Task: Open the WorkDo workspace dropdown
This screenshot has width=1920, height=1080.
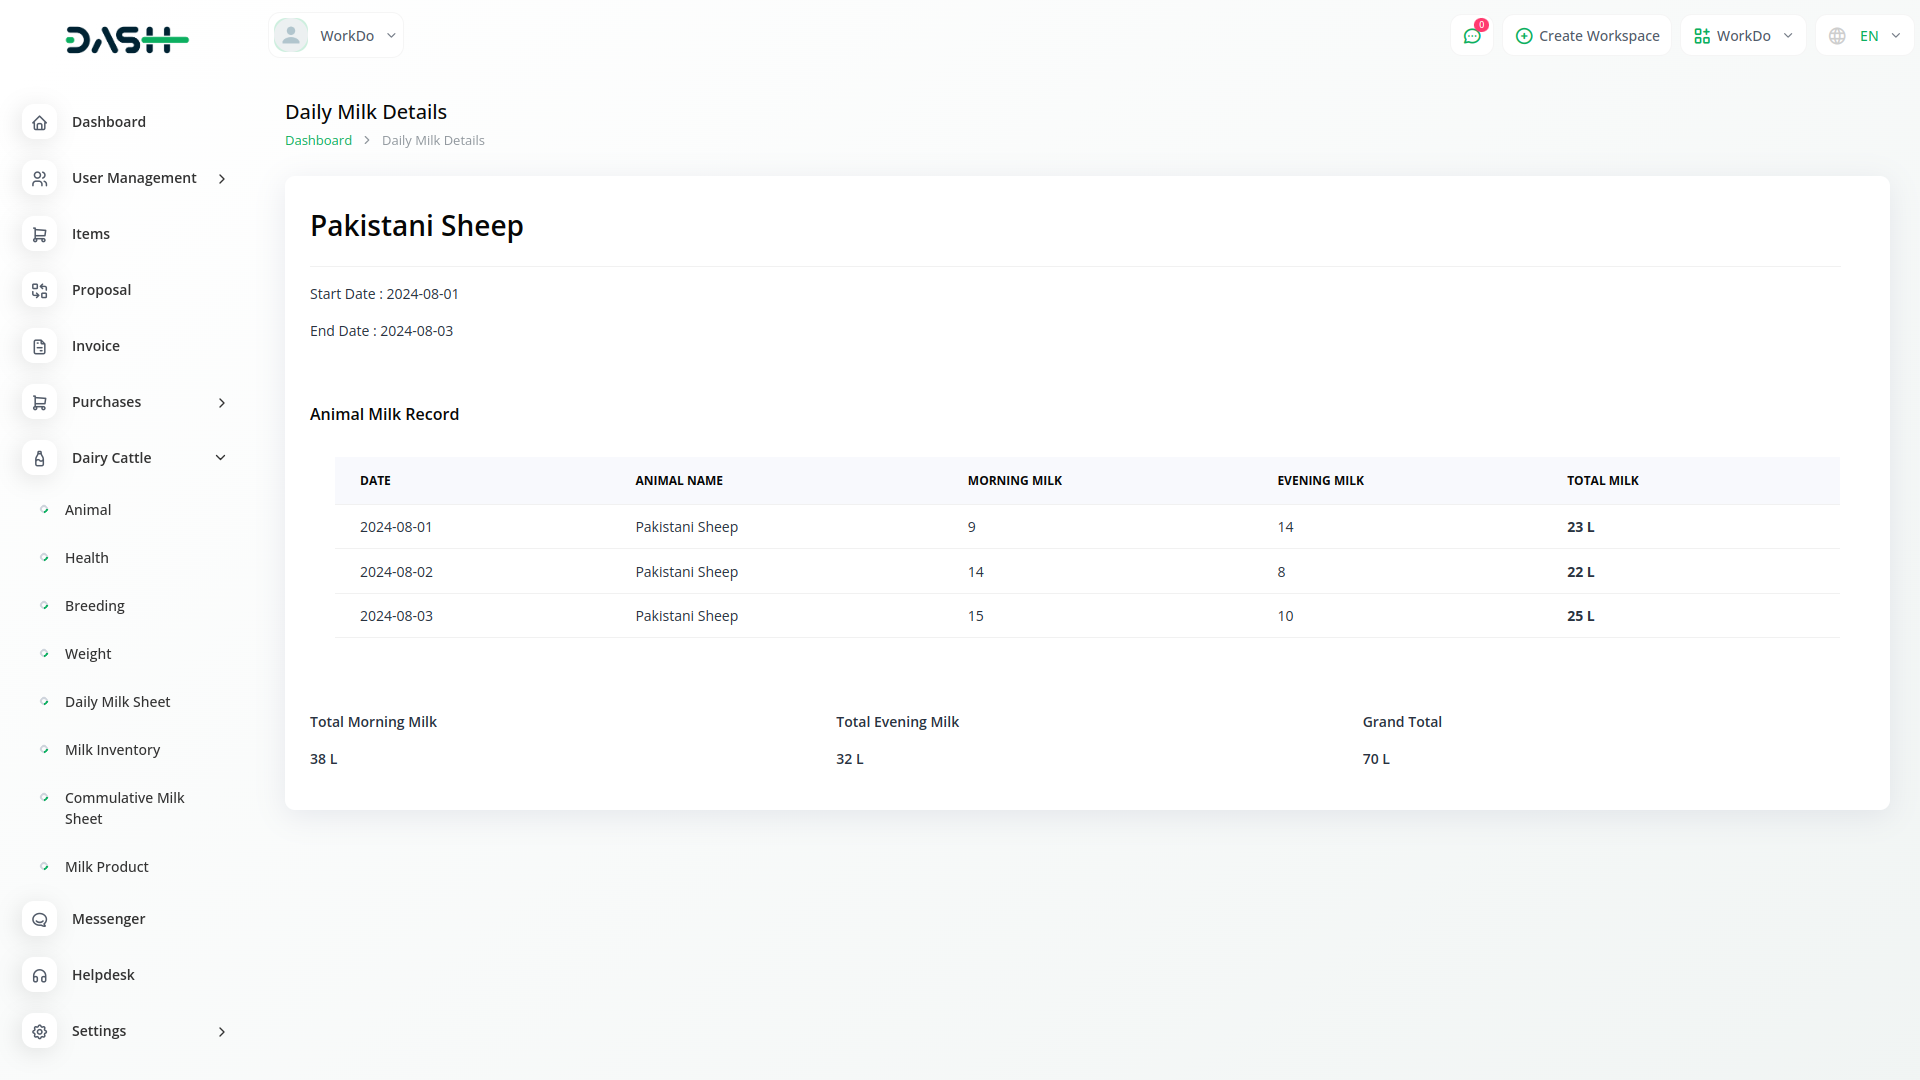Action: point(1743,36)
